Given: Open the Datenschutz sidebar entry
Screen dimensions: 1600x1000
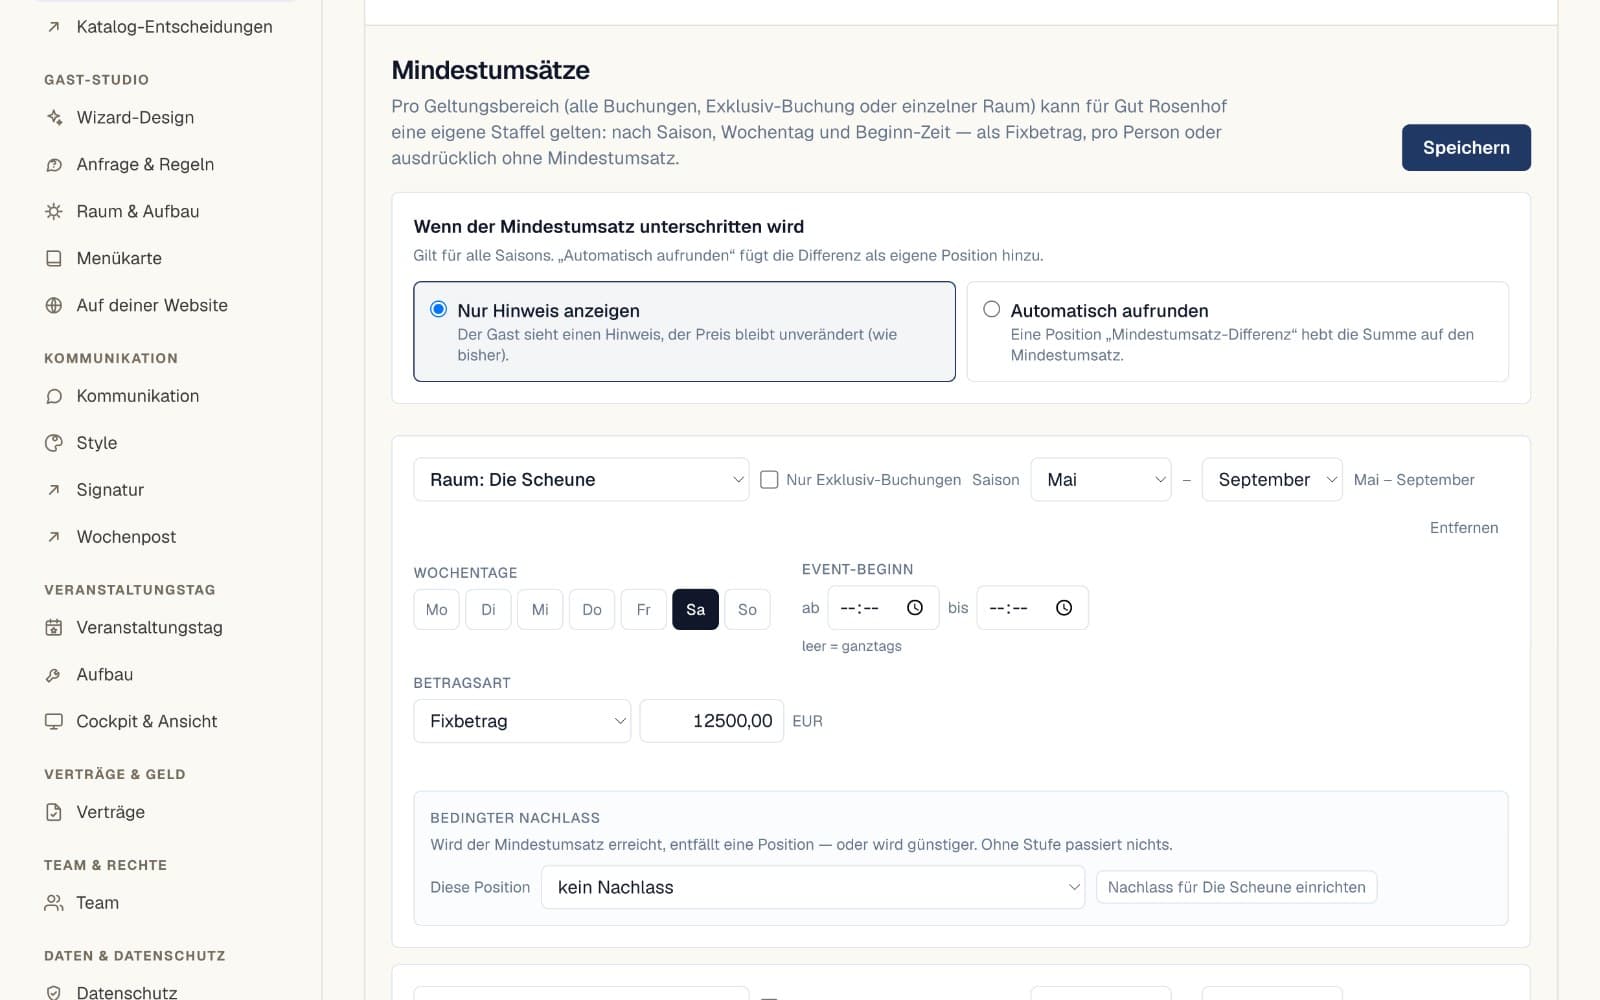Looking at the screenshot, I should point(127,992).
